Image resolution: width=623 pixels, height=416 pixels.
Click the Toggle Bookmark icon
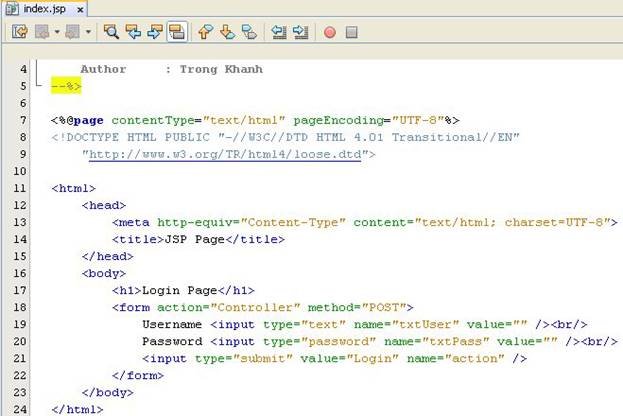click(x=249, y=32)
